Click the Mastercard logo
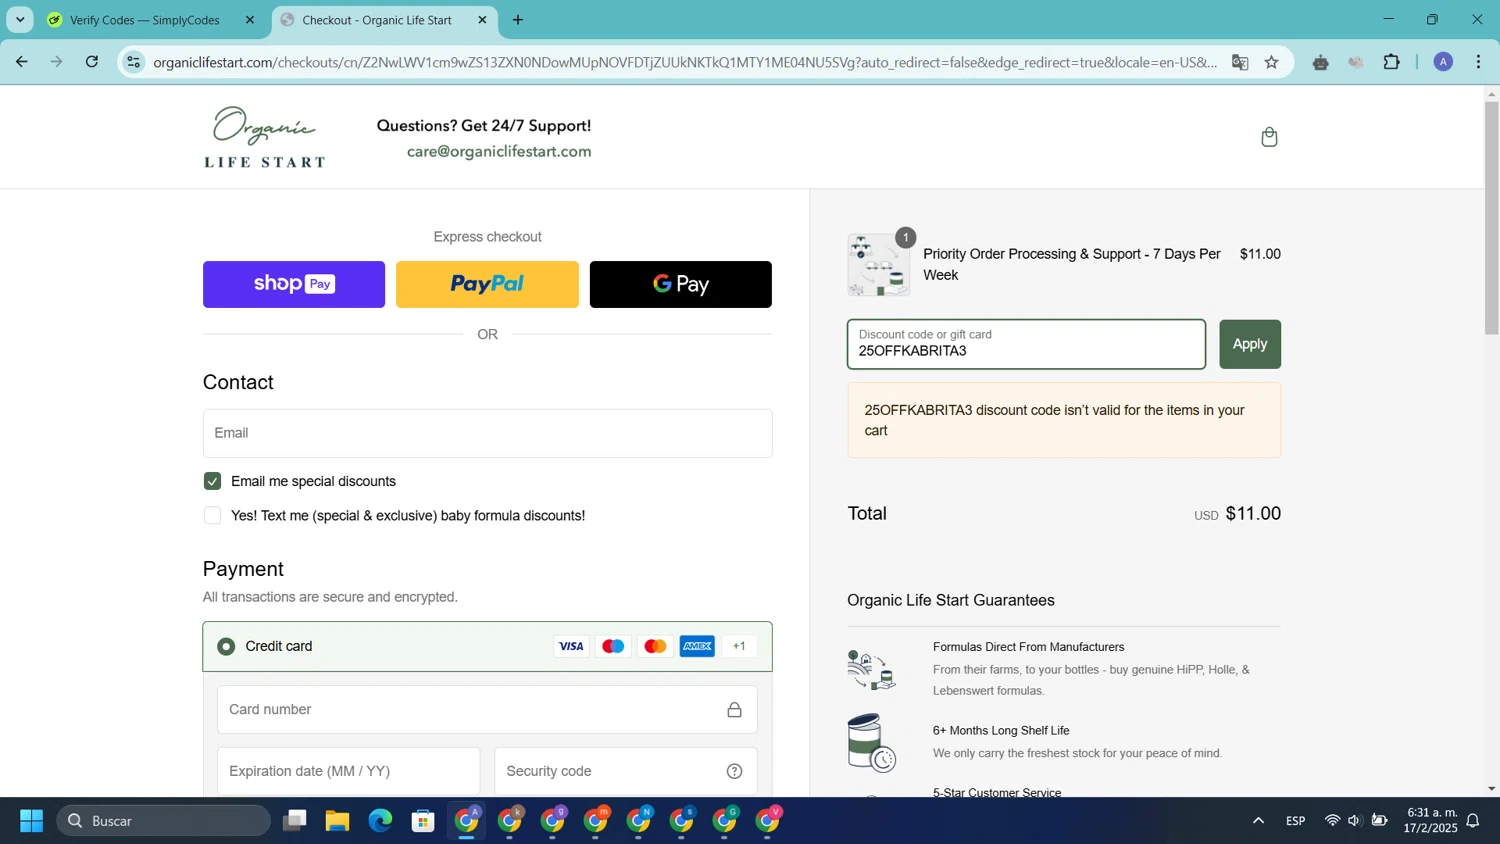Screen dimensions: 1500x844 655,646
